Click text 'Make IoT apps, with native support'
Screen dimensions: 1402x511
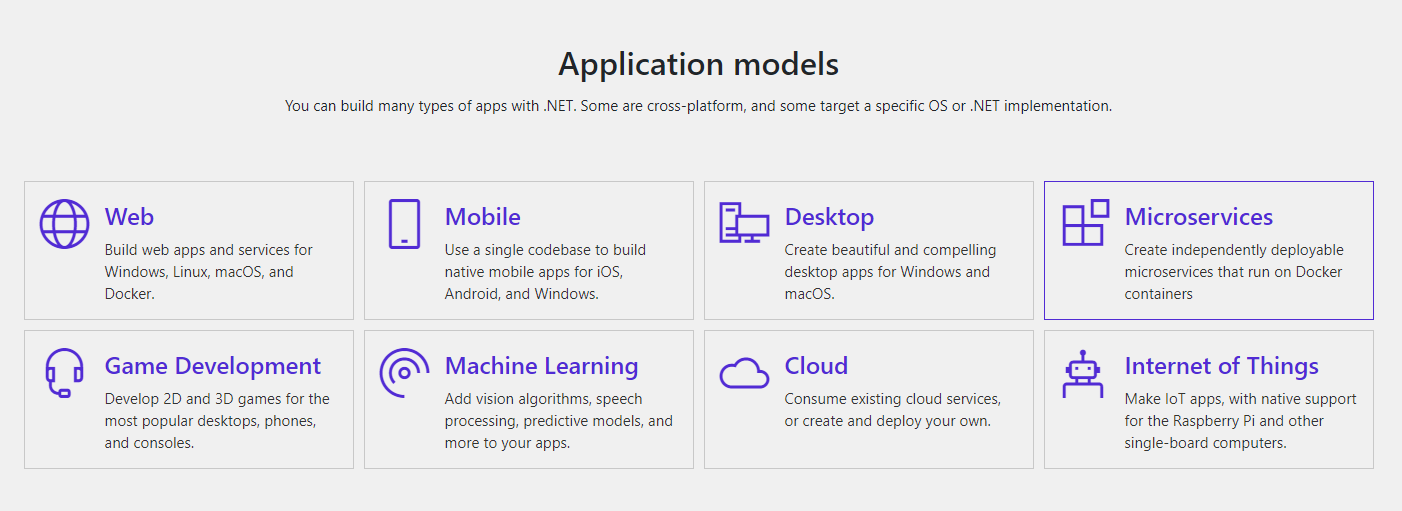pos(1241,399)
